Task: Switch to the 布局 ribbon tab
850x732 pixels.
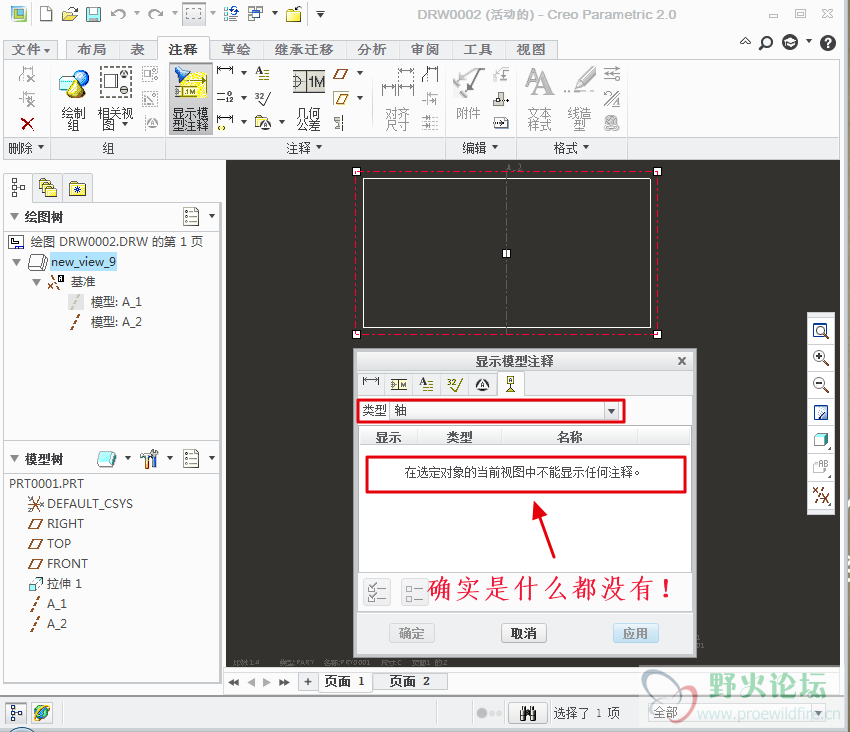Action: click(x=92, y=49)
